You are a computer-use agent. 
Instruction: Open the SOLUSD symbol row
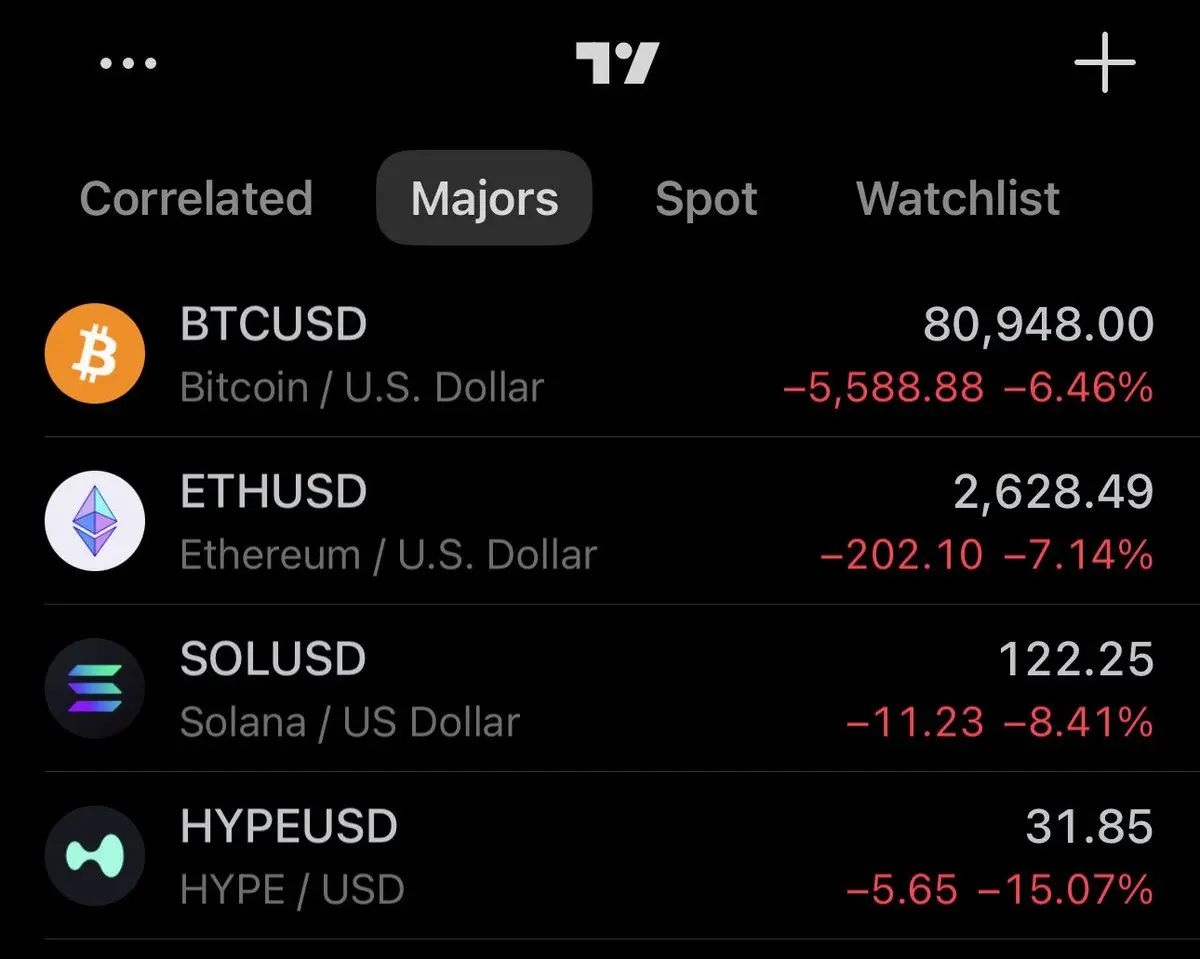[x=273, y=659]
